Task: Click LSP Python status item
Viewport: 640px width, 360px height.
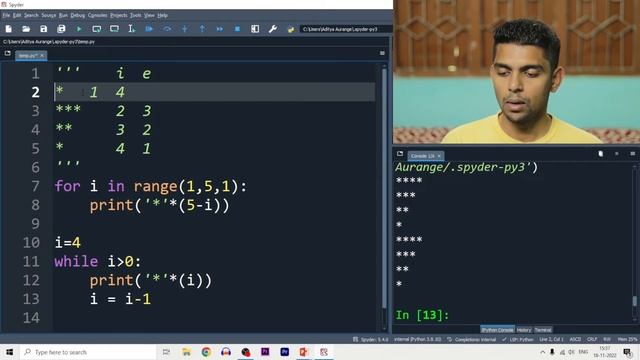Action: coord(518,339)
